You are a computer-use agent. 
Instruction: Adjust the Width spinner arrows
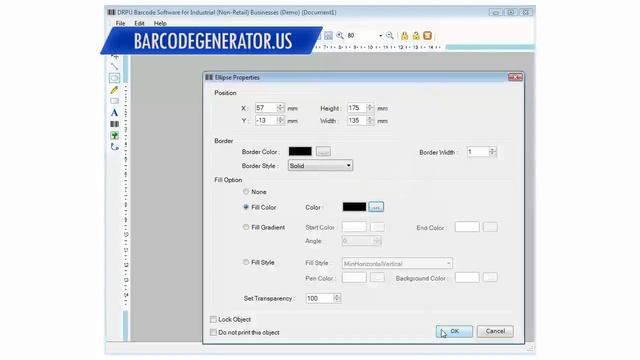370,120
